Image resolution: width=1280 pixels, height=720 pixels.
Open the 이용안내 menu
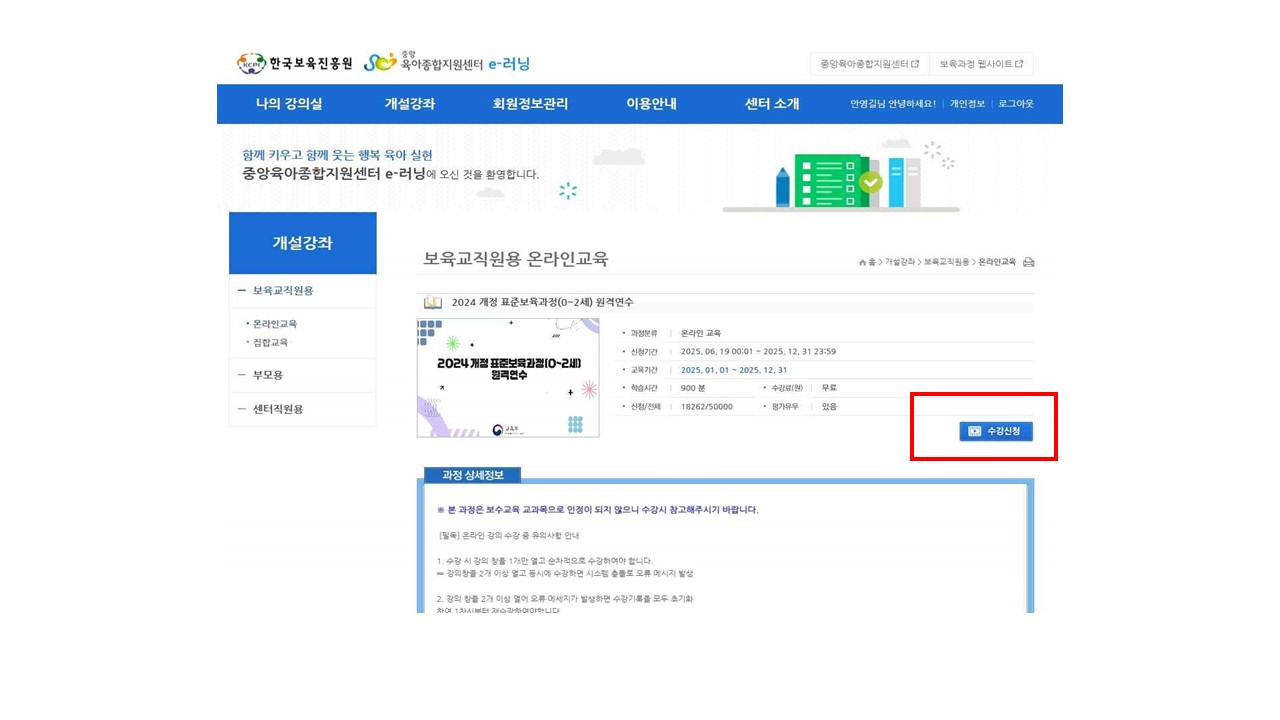click(651, 104)
